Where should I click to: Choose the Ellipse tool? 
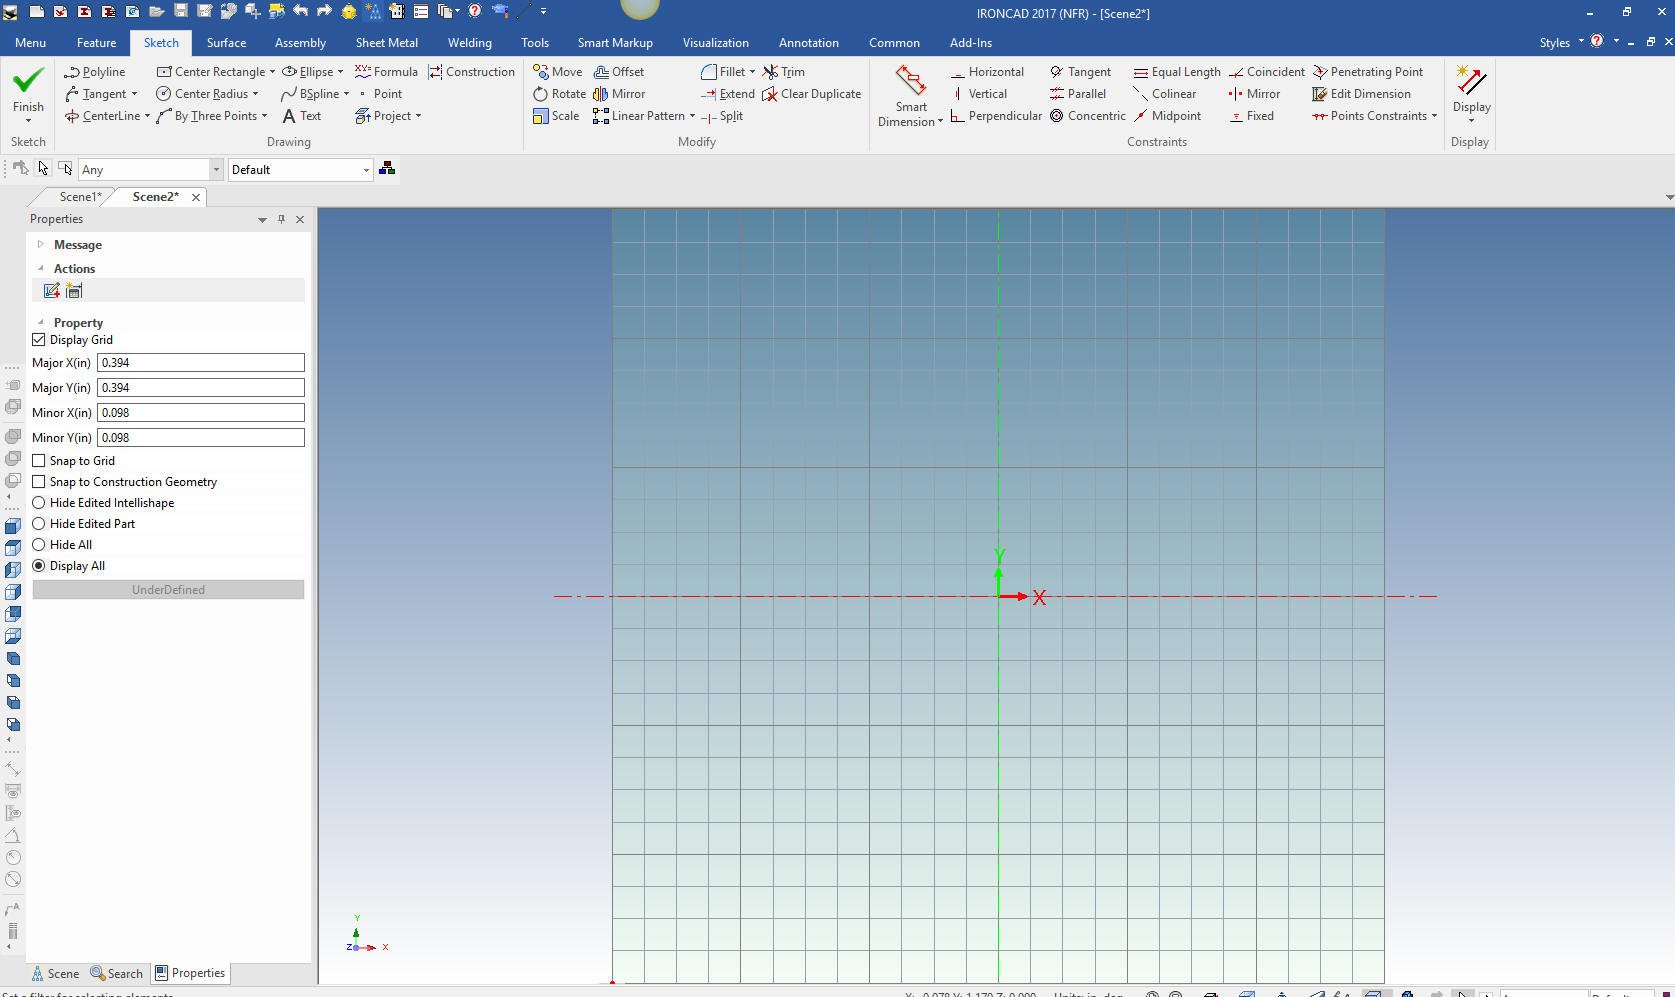click(x=308, y=72)
